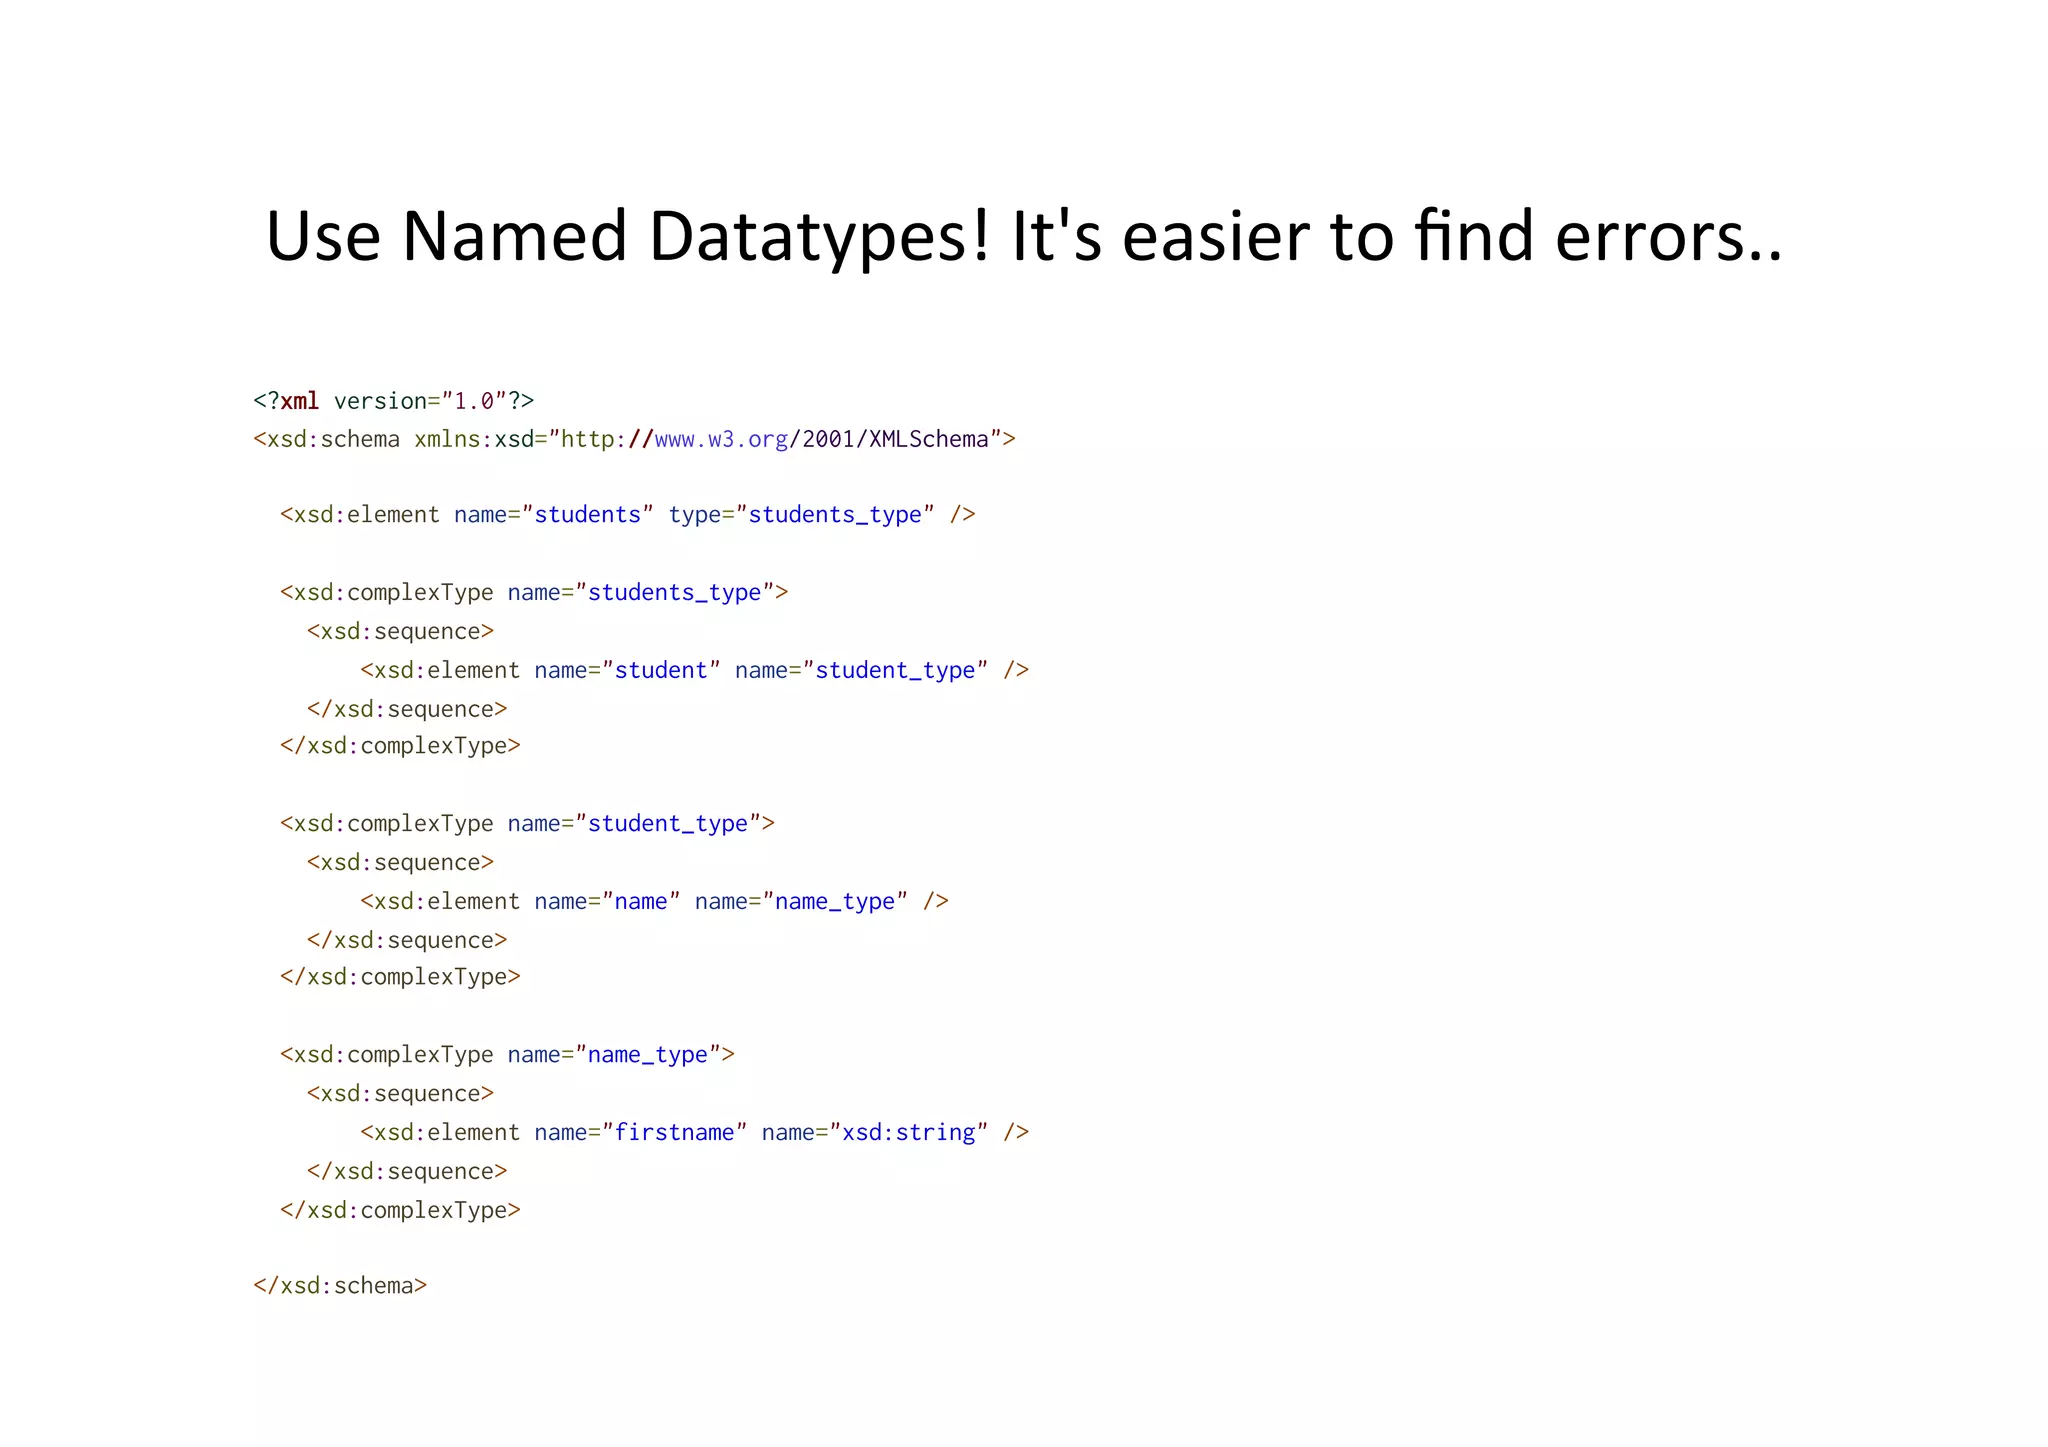Click the "student_type" value in element line
The height and width of the screenshot is (1447, 2048).
894,670
